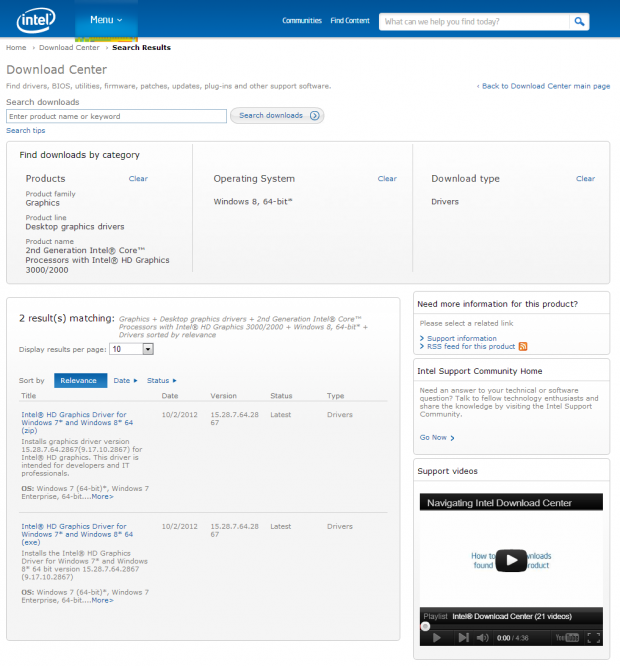
Task: Click the magnifier search icon in header
Action: pos(579,21)
